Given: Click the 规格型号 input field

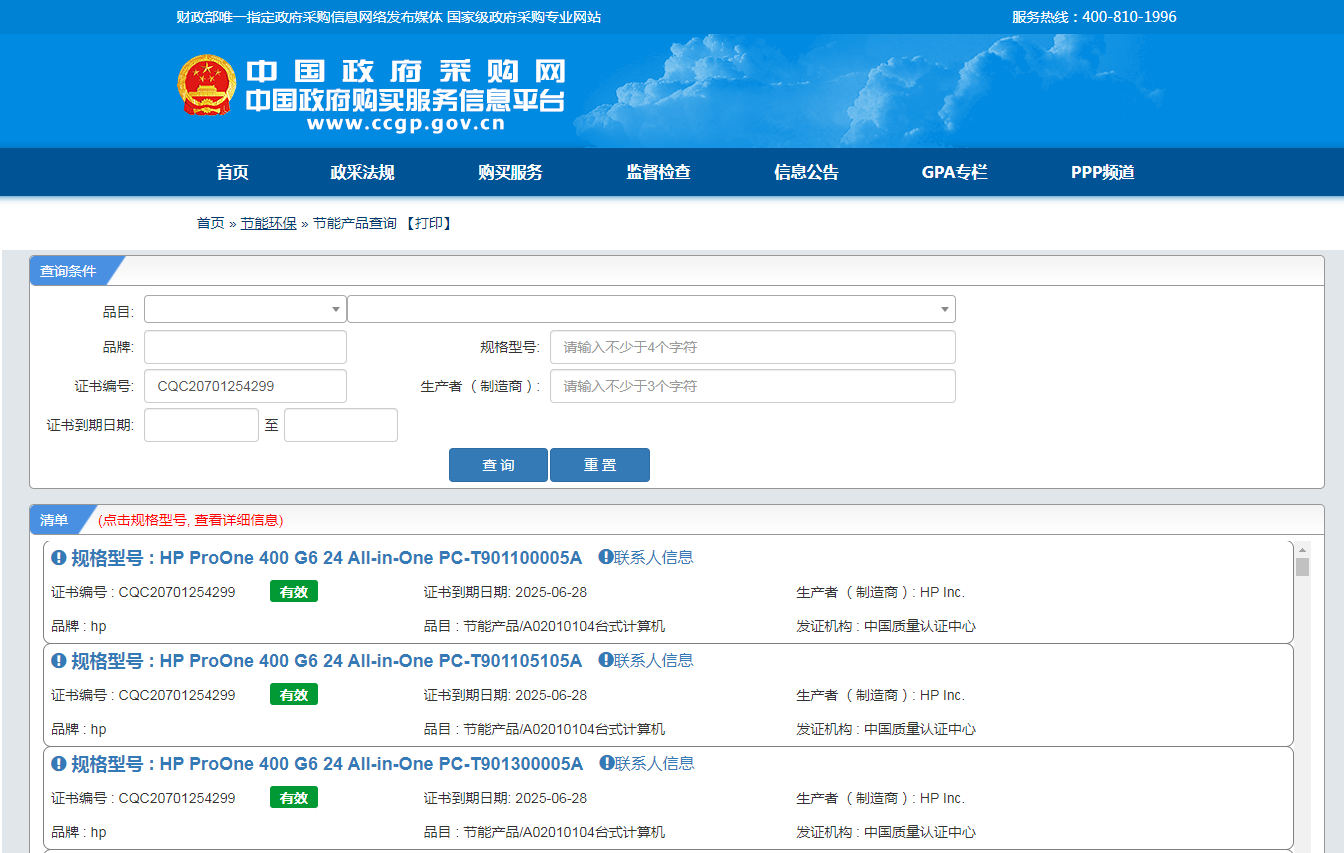Looking at the screenshot, I should tap(752, 347).
